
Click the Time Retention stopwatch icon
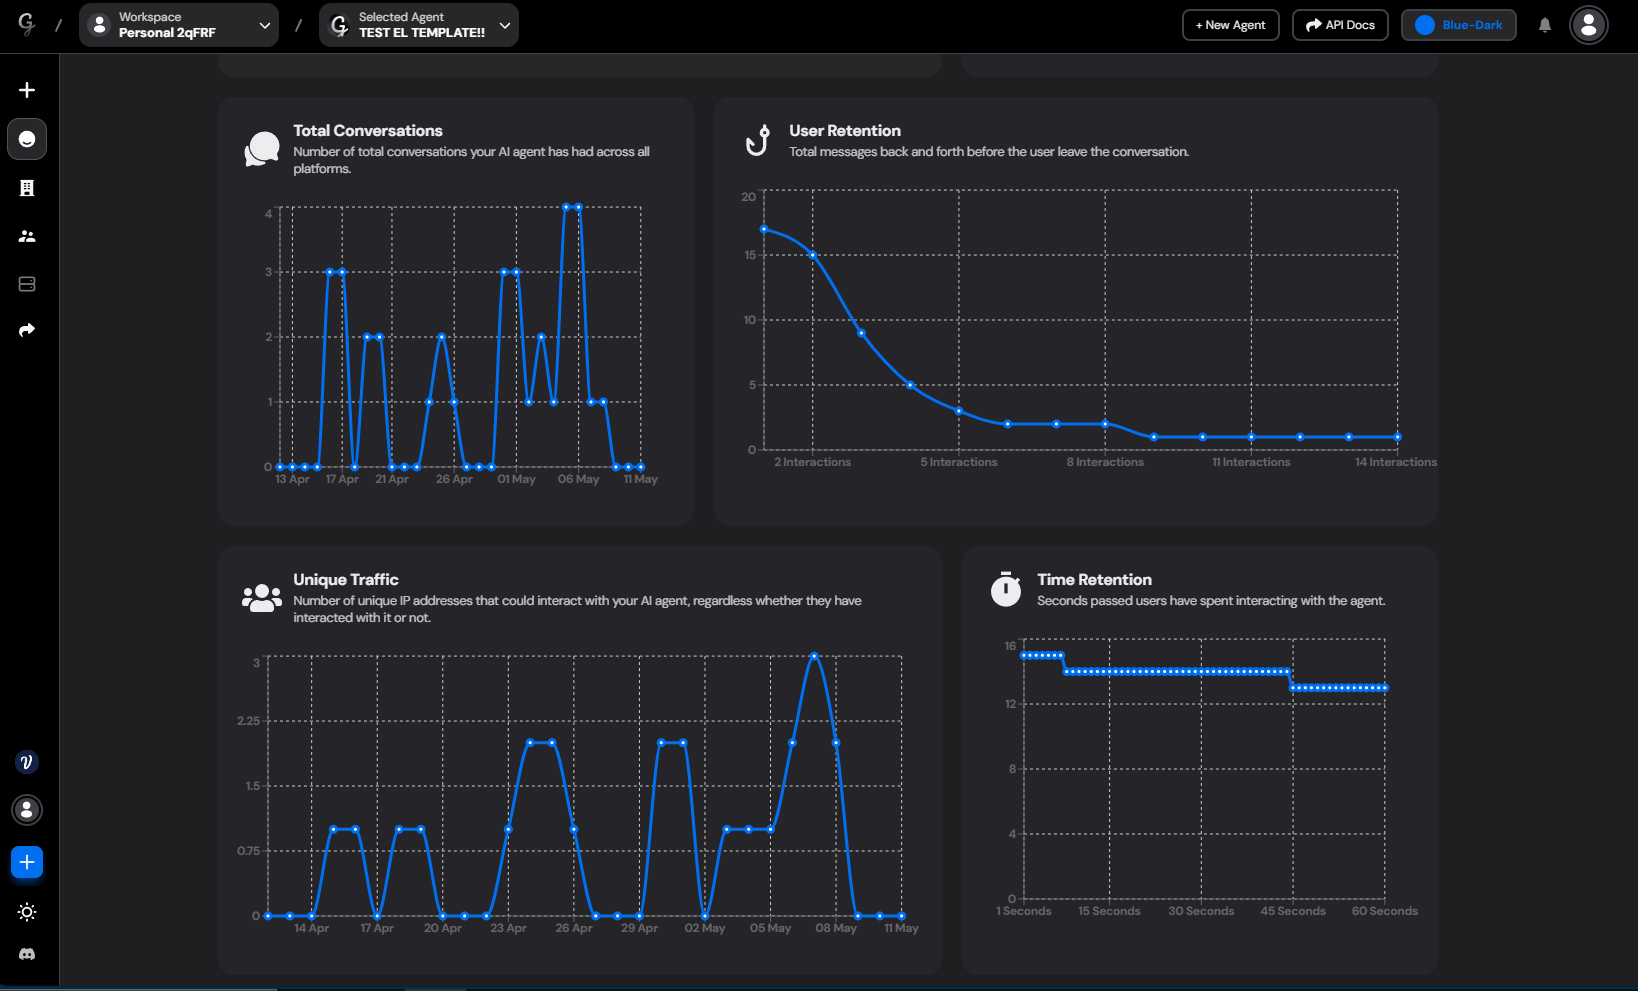point(1006,589)
